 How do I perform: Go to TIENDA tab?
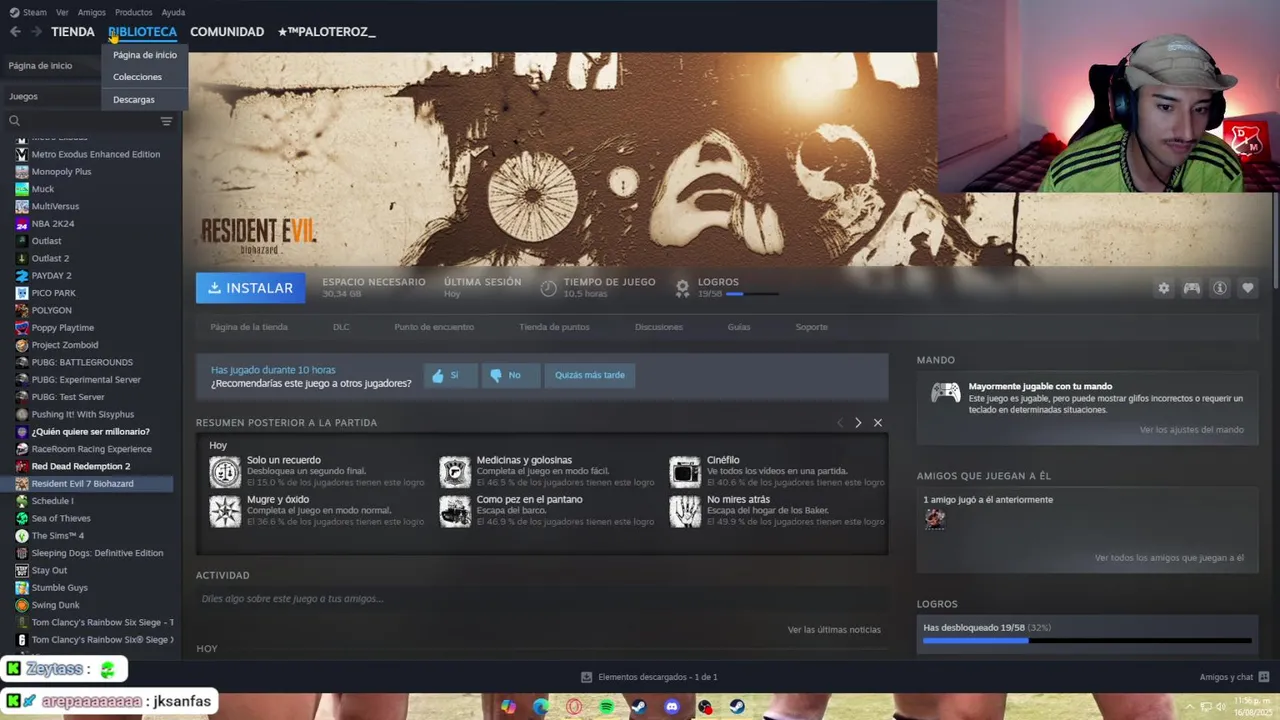[x=73, y=32]
